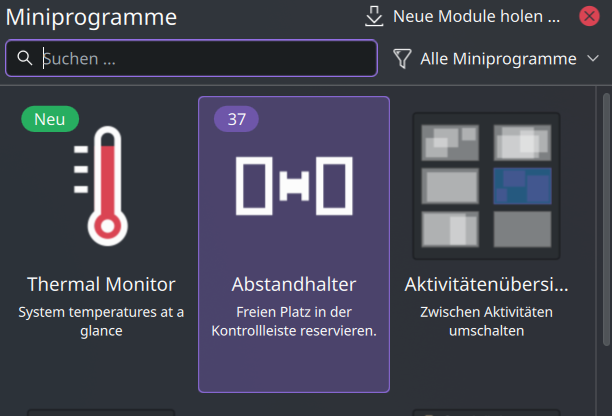Open the Alle Miniprogramme filter dropdown
The height and width of the screenshot is (416, 612).
[x=496, y=59]
